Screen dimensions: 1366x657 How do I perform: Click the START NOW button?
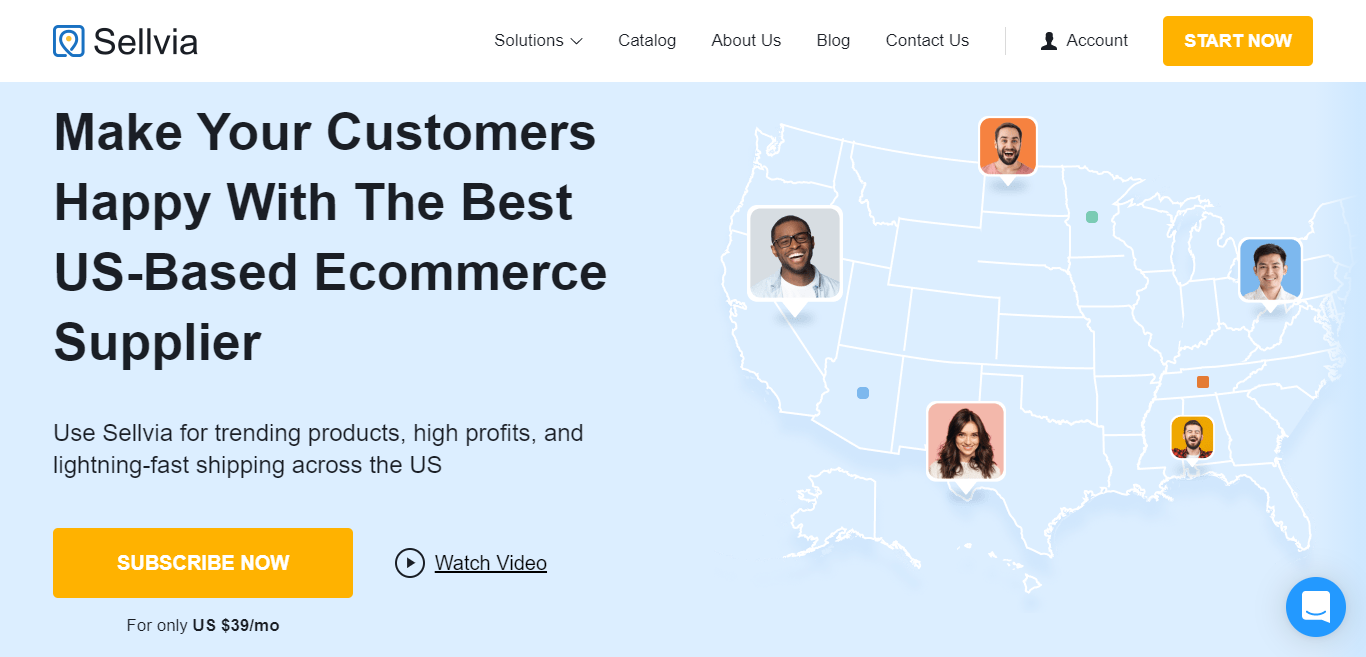pyautogui.click(x=1237, y=41)
